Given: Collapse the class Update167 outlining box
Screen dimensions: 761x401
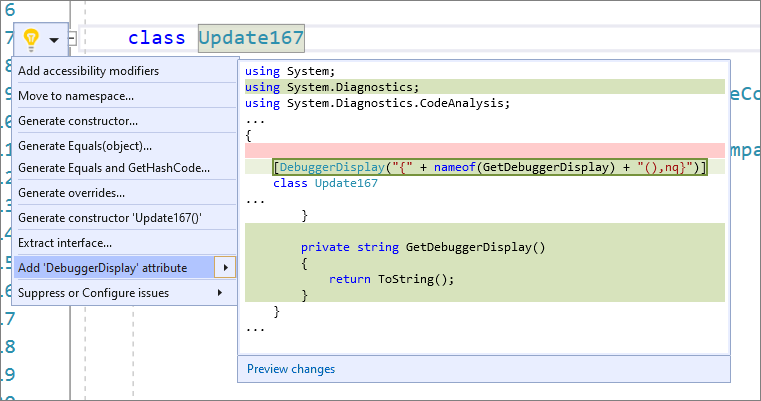Looking at the screenshot, I should click(x=72, y=38).
